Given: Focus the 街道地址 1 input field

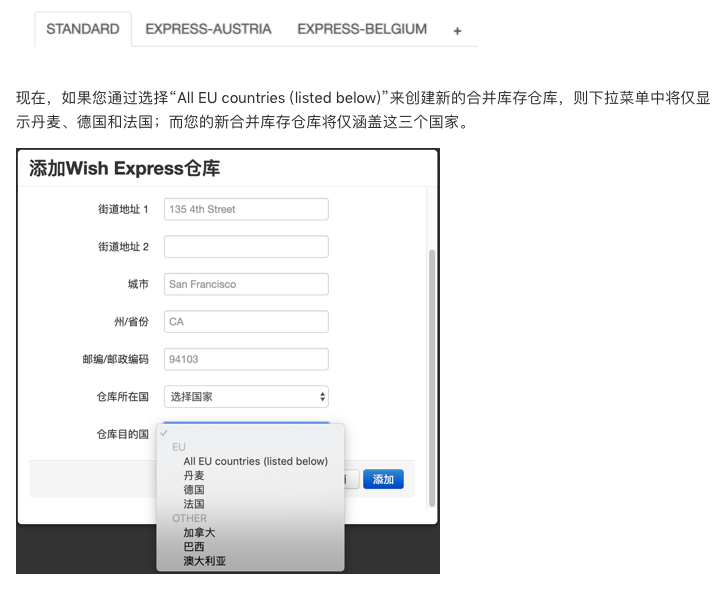Looking at the screenshot, I should pyautogui.click(x=246, y=209).
